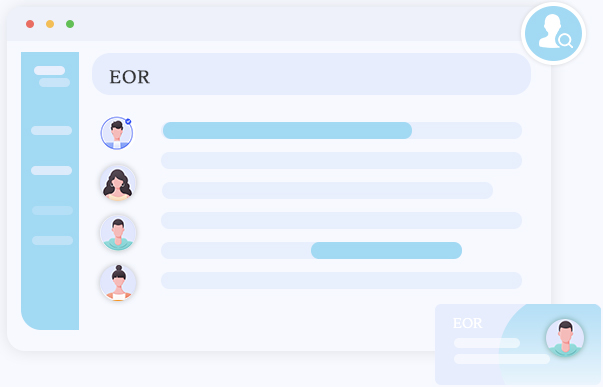Click the user search icon in the circle

click(553, 33)
